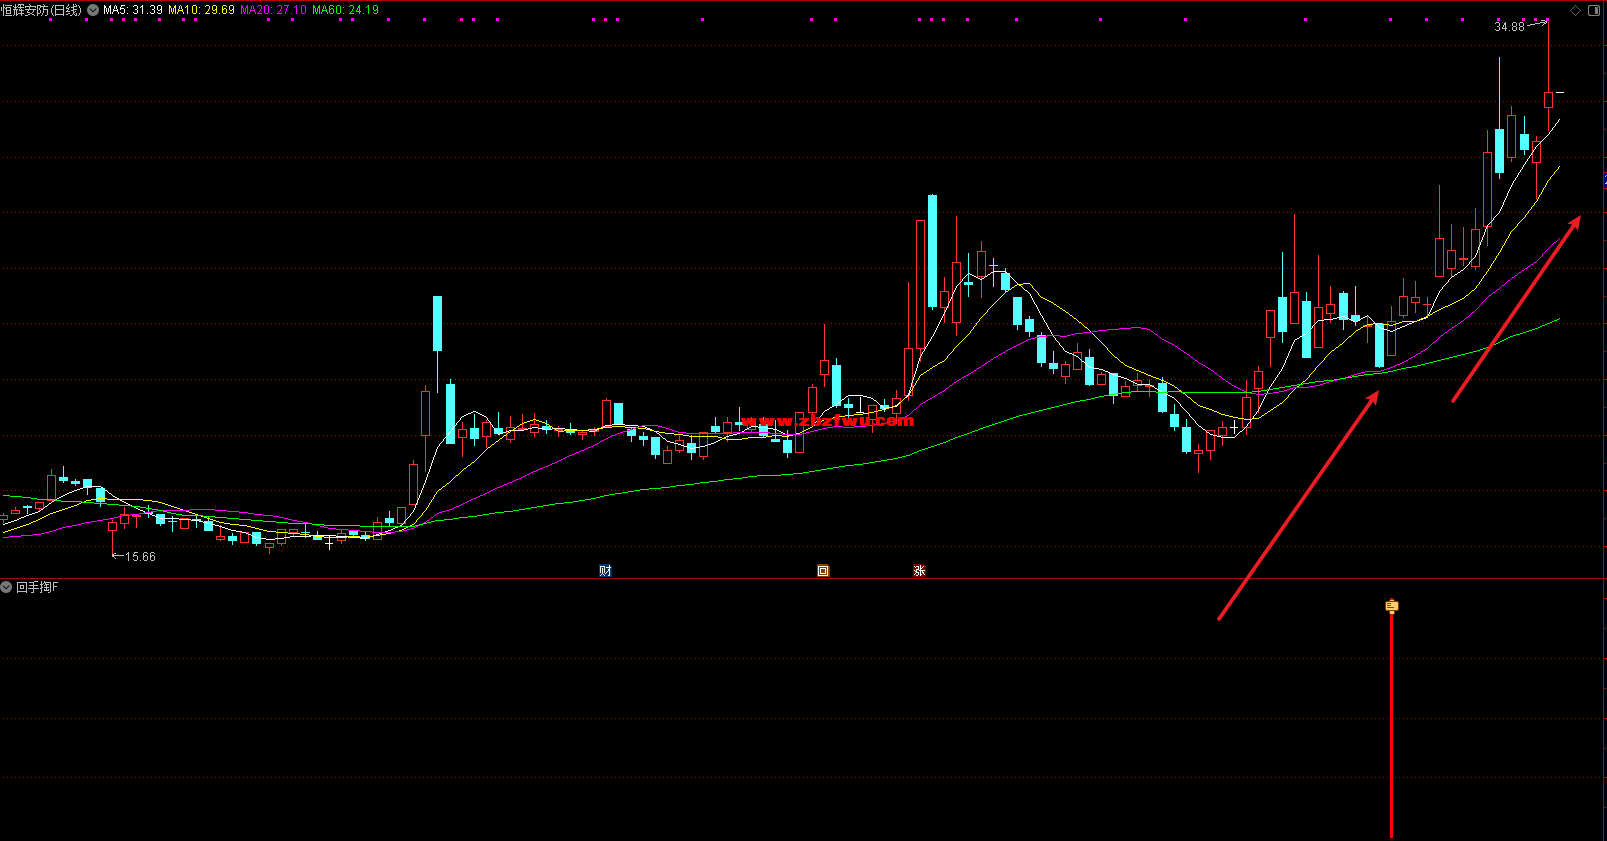Image resolution: width=1607 pixels, height=841 pixels.
Task: Click the MA10: 29.69 label
Action: [x=201, y=10]
